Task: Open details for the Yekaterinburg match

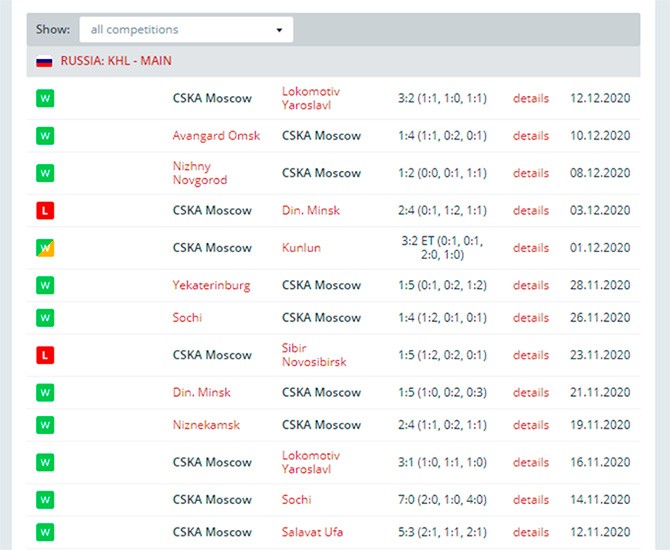Action: pos(531,285)
